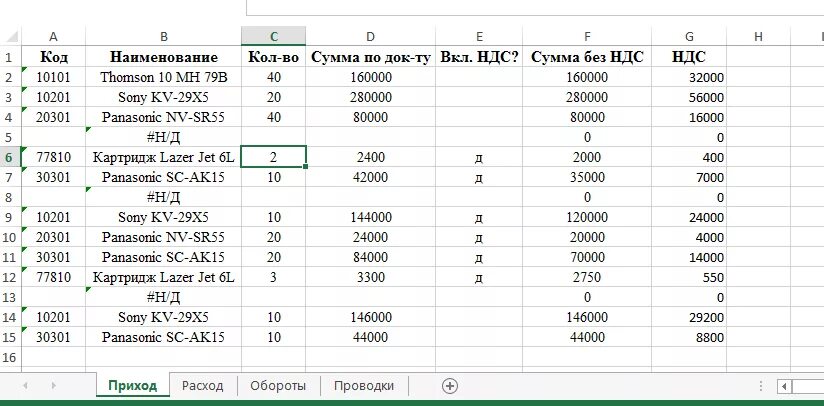
Task: Select row 5 header
Action: pyautogui.click(x=11, y=138)
